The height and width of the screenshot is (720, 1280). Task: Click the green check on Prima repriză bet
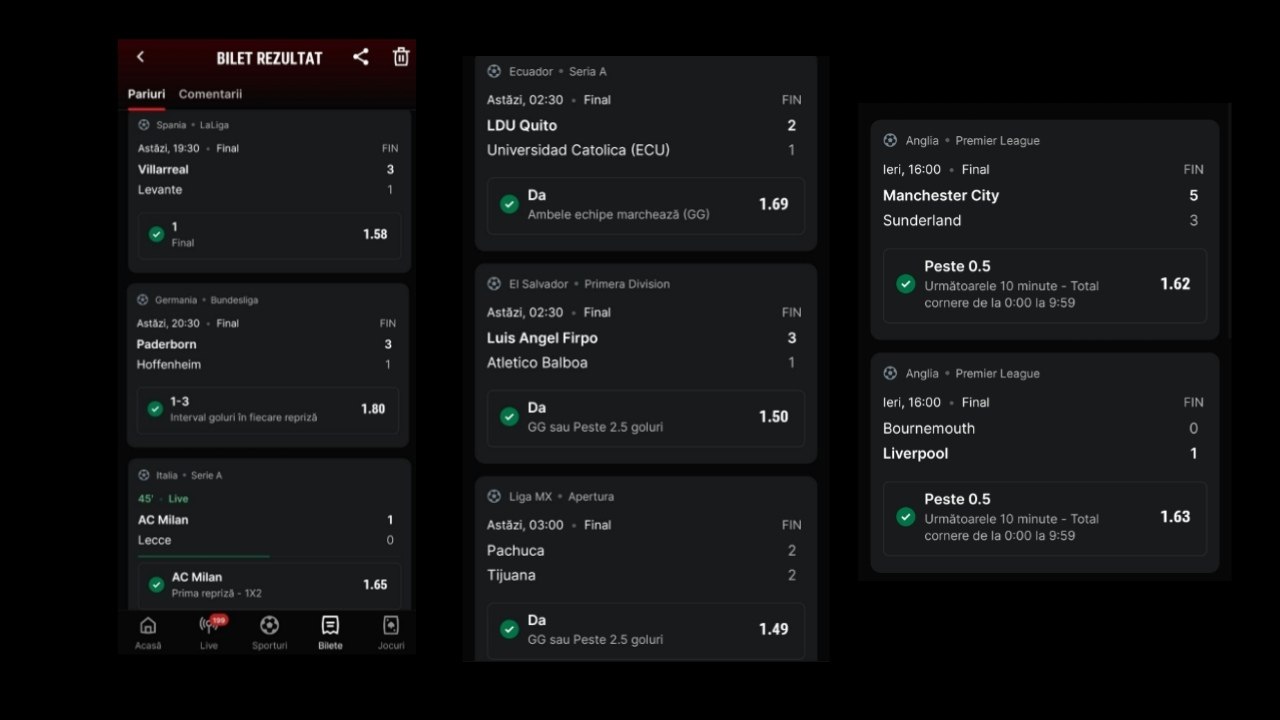[x=156, y=584]
